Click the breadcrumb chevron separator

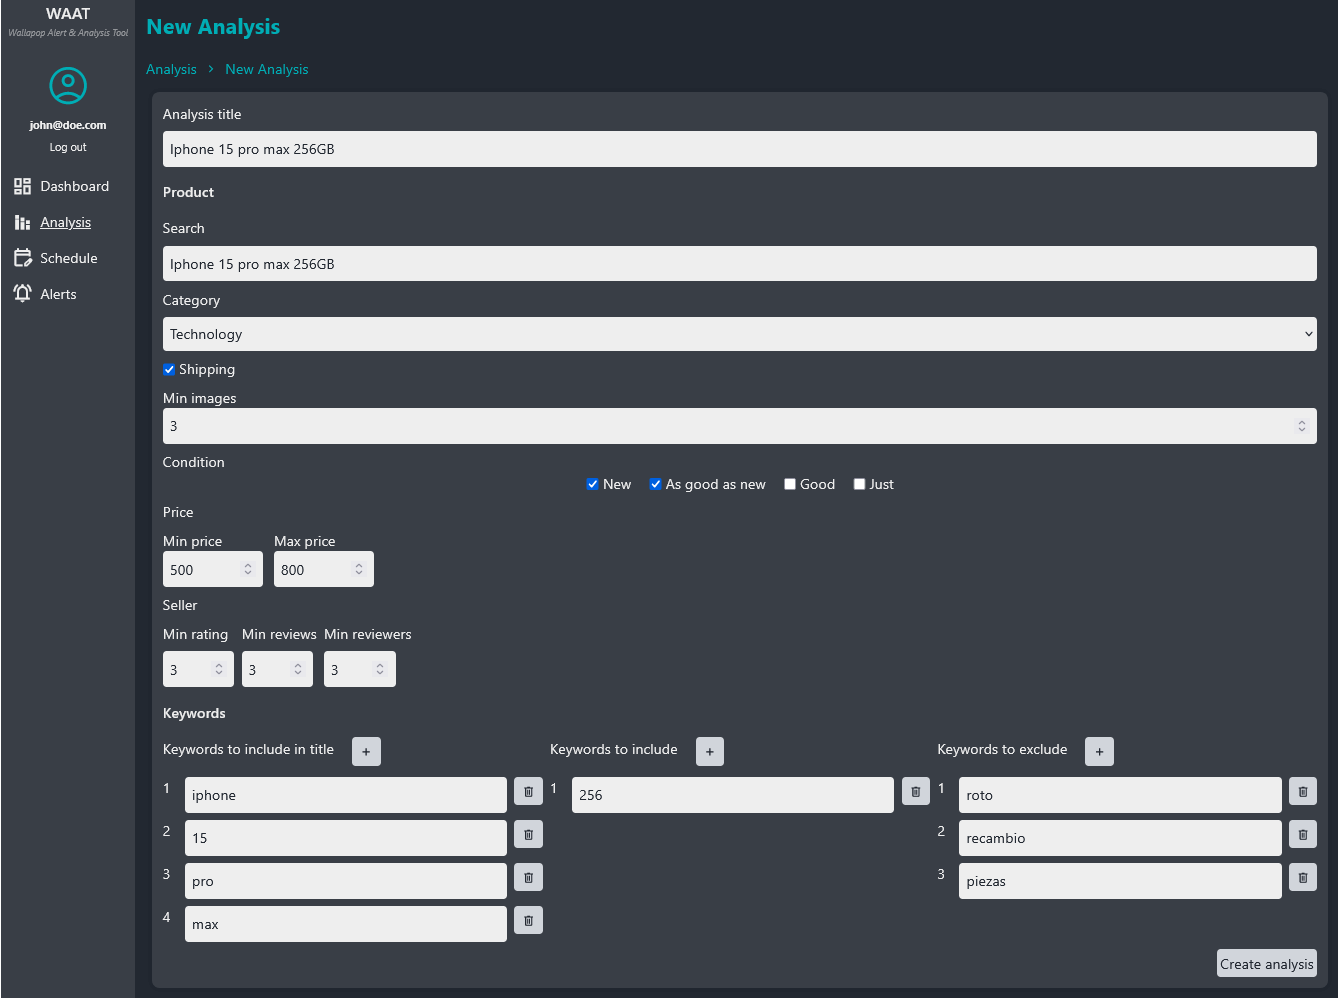click(211, 69)
